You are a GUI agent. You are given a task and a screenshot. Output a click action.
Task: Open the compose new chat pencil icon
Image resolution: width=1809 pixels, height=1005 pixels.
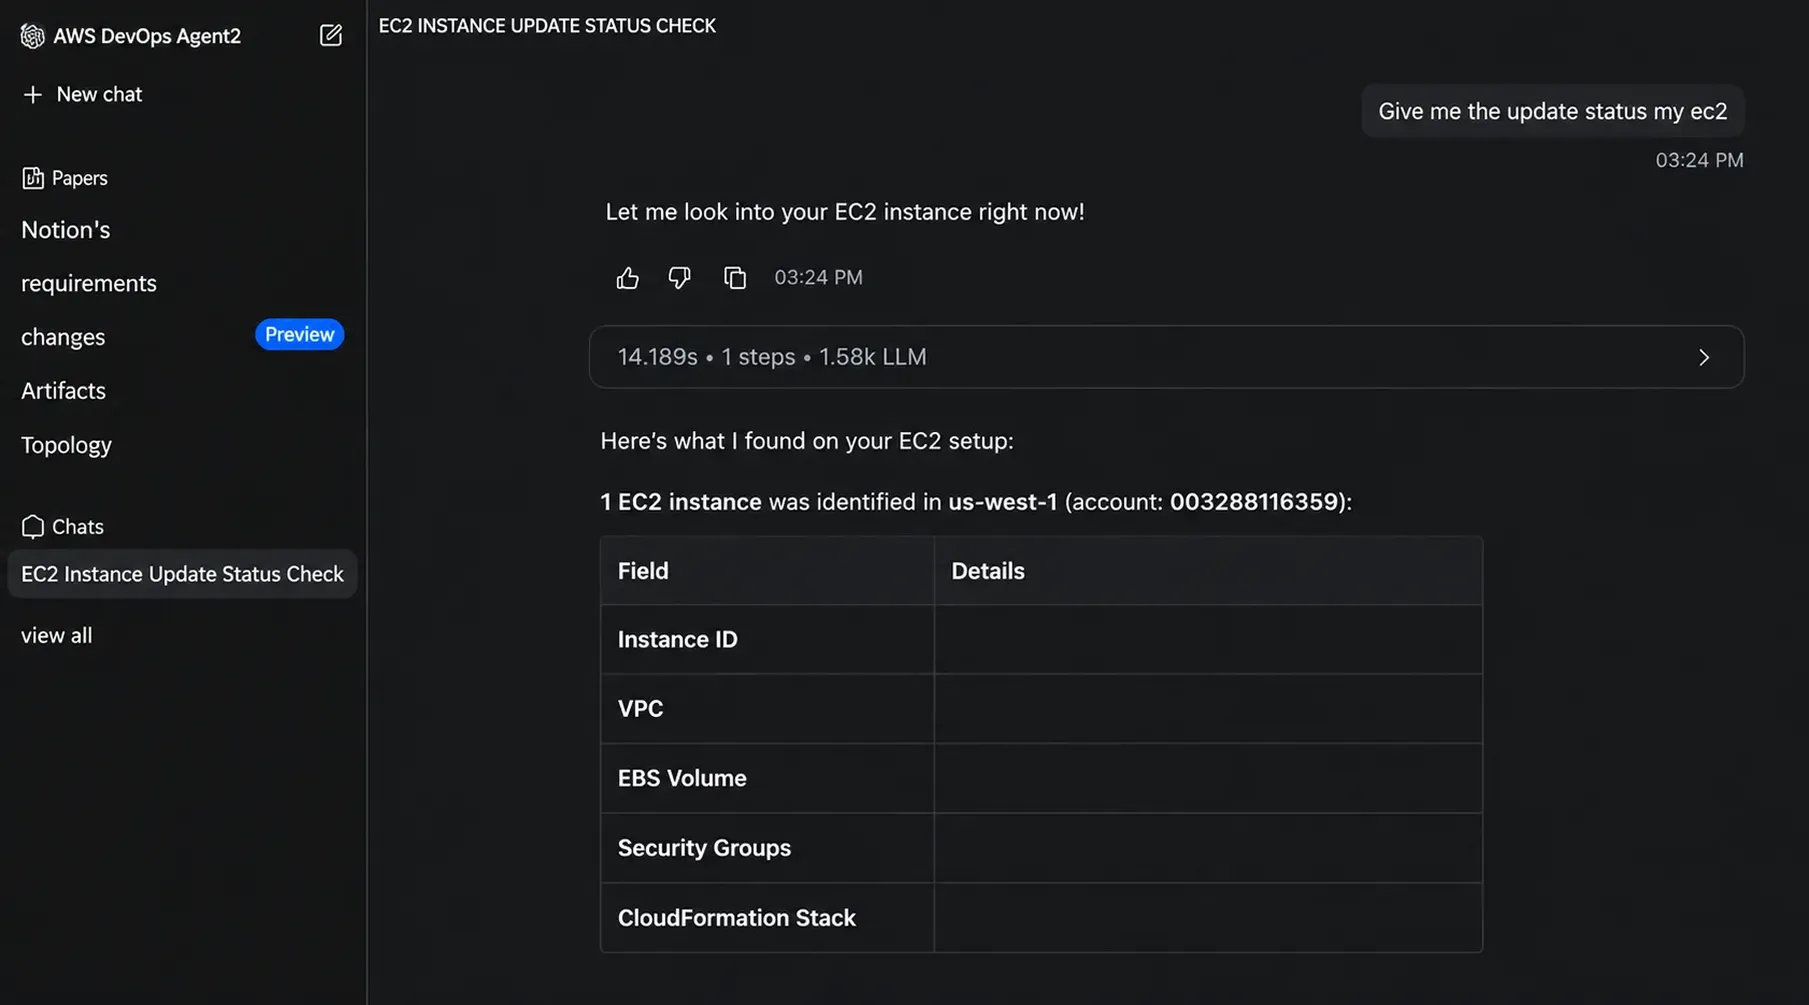pyautogui.click(x=331, y=35)
